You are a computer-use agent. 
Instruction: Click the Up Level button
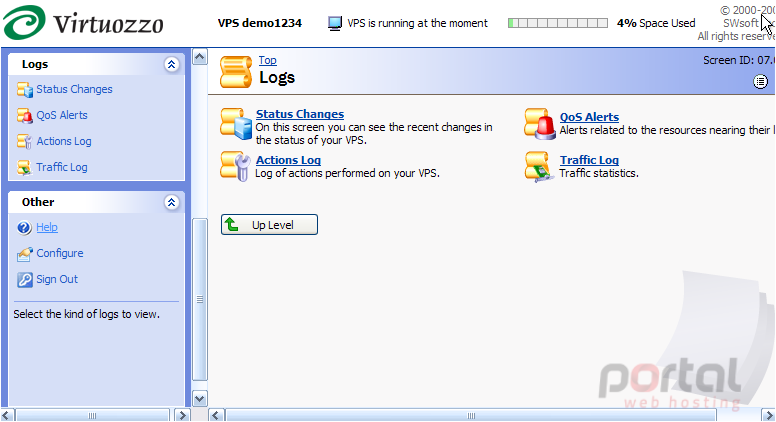click(x=269, y=225)
